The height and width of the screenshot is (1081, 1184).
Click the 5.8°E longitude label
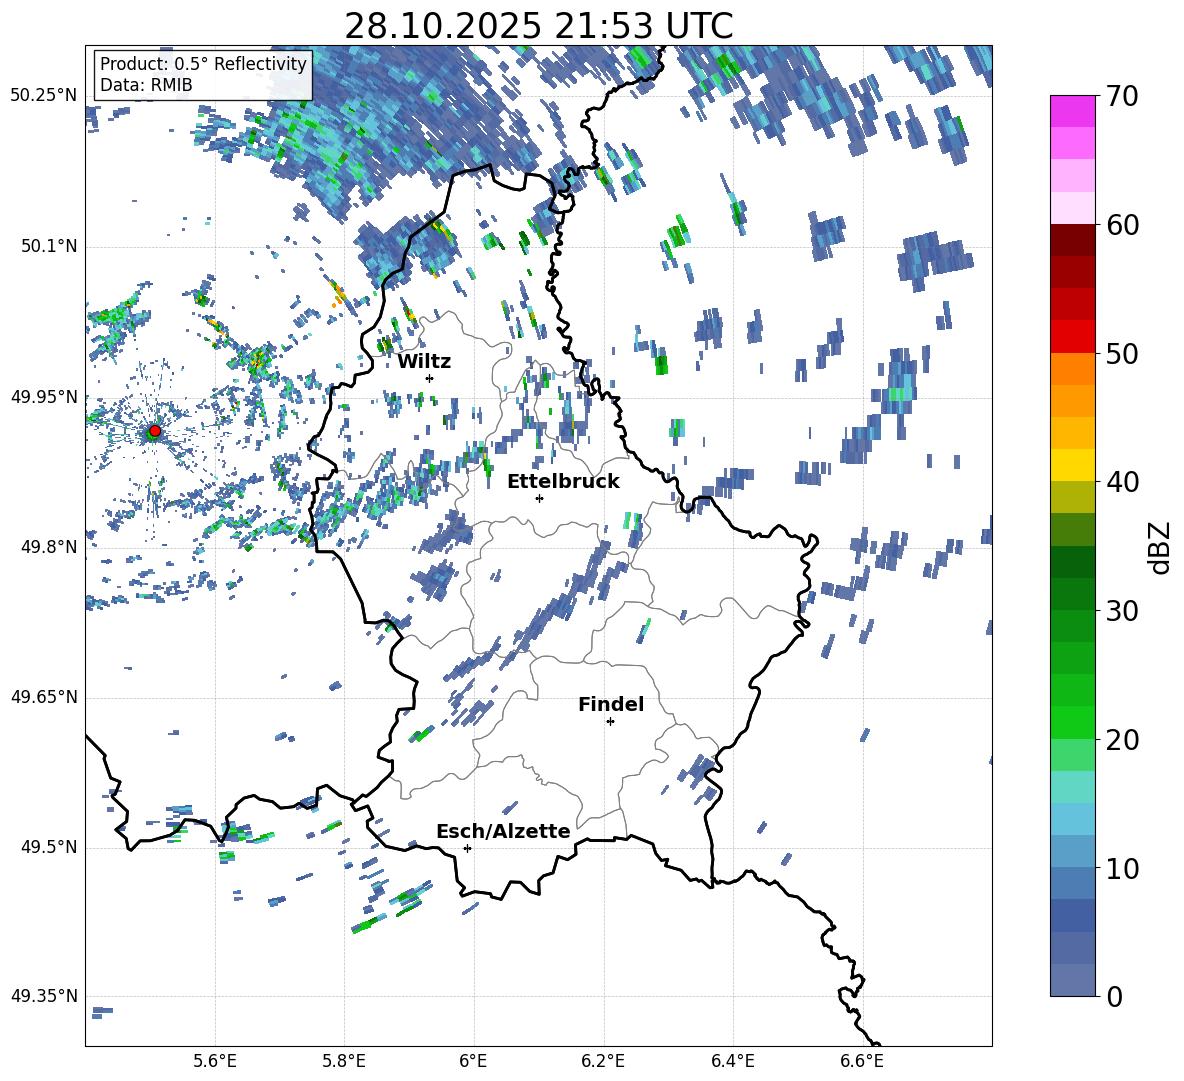tap(344, 1062)
